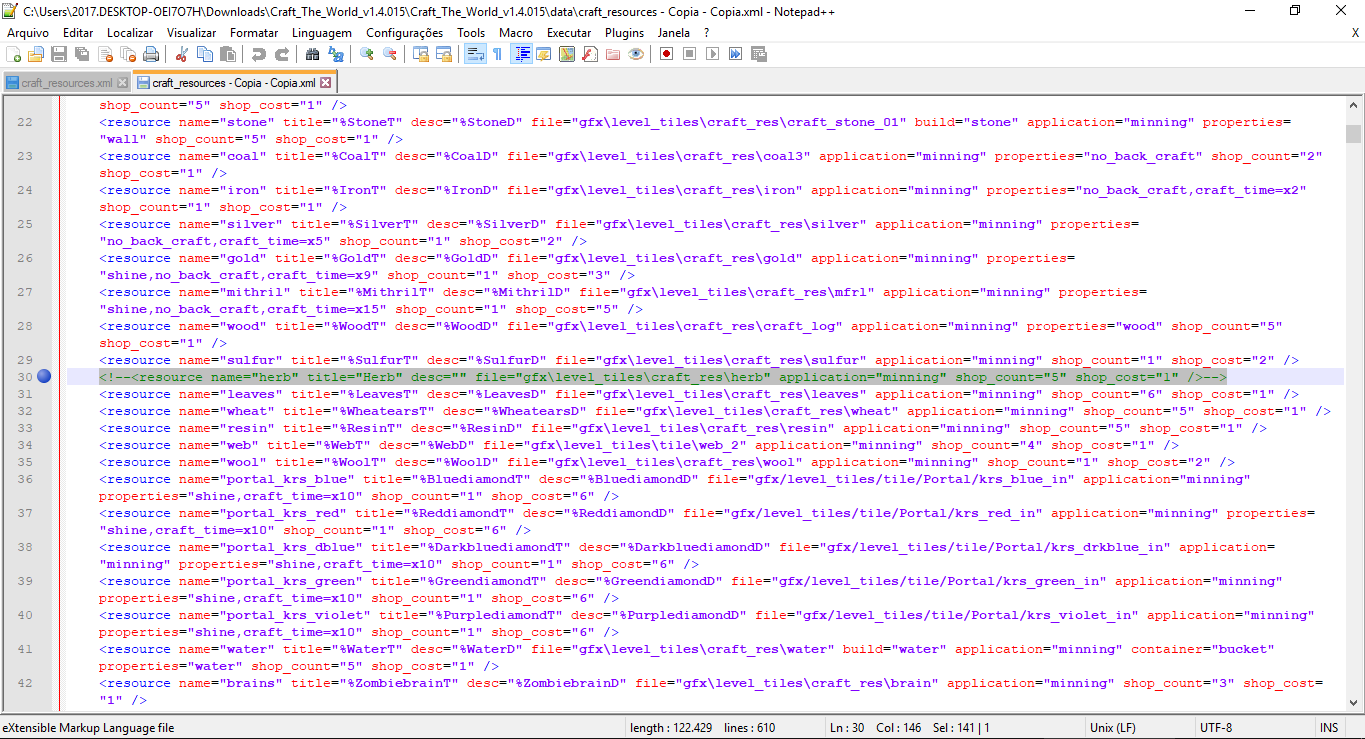1365x739 pixels.
Task: Click 'eXtensible Markup Language file' status text
Action: [88, 728]
